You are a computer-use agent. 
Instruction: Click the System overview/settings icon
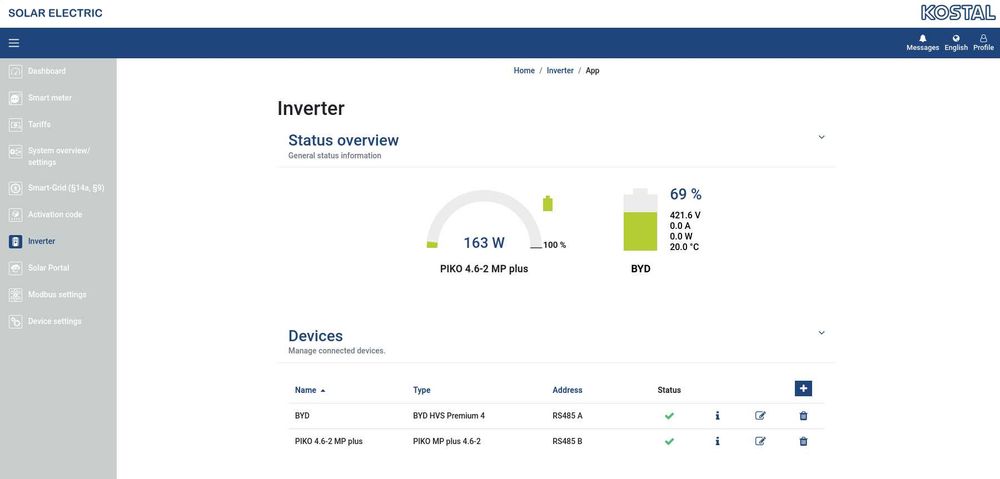[x=15, y=152]
